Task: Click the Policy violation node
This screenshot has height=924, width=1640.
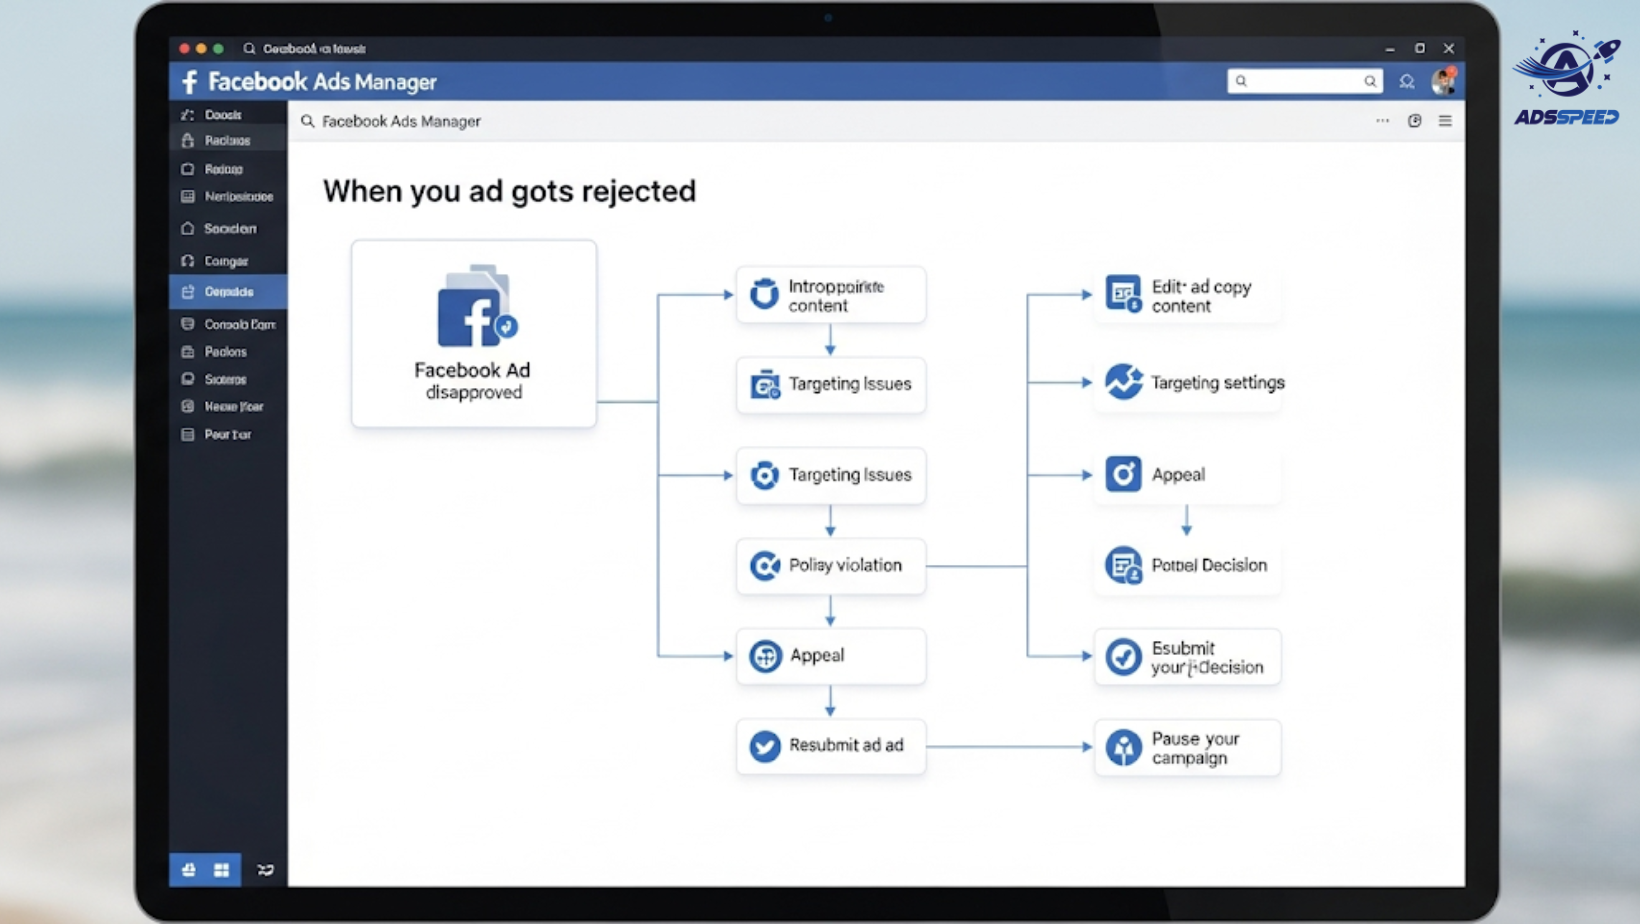Action: 830,566
